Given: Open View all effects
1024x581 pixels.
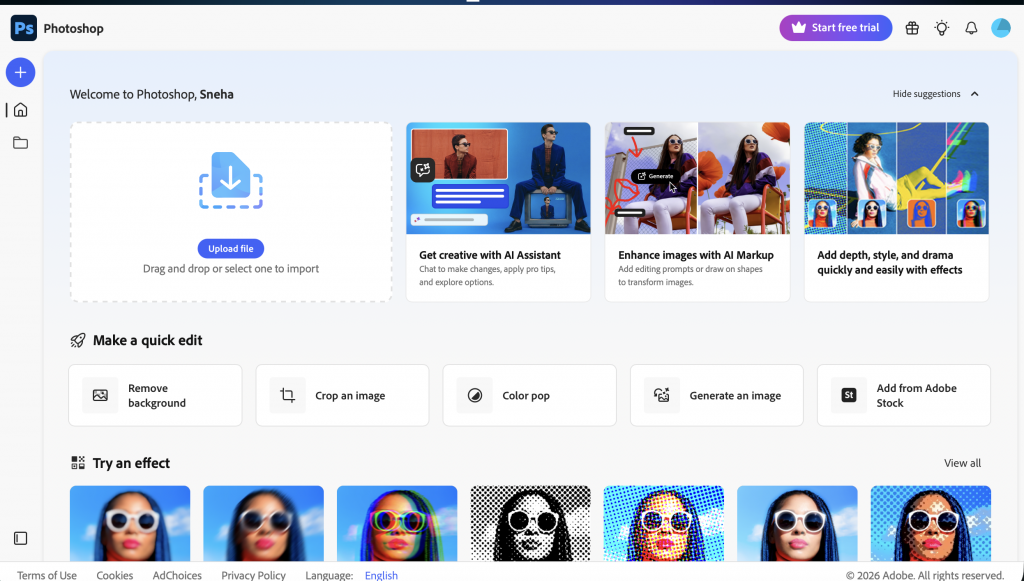Looking at the screenshot, I should [x=962, y=463].
